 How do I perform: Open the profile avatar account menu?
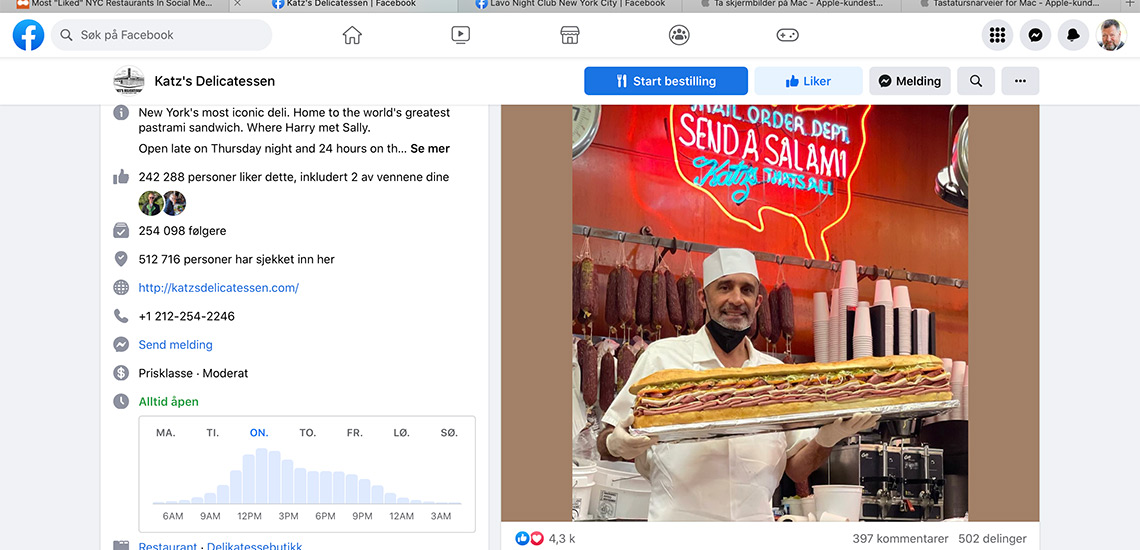coord(1111,35)
